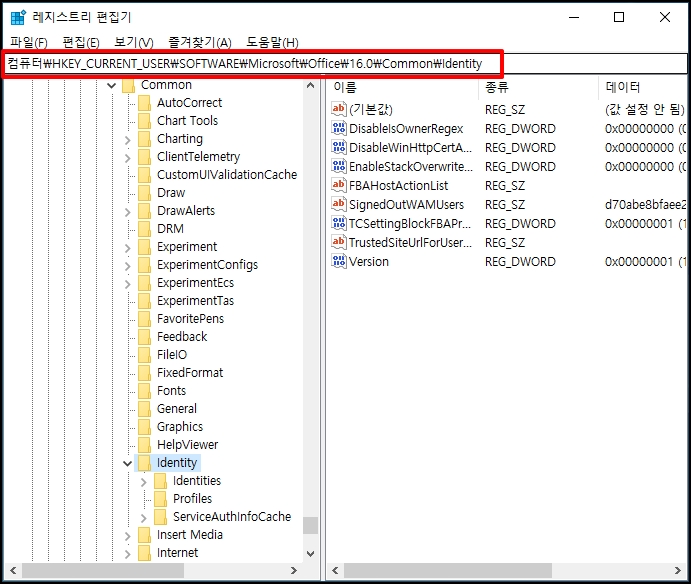Click the DRM folder icon

click(144, 229)
